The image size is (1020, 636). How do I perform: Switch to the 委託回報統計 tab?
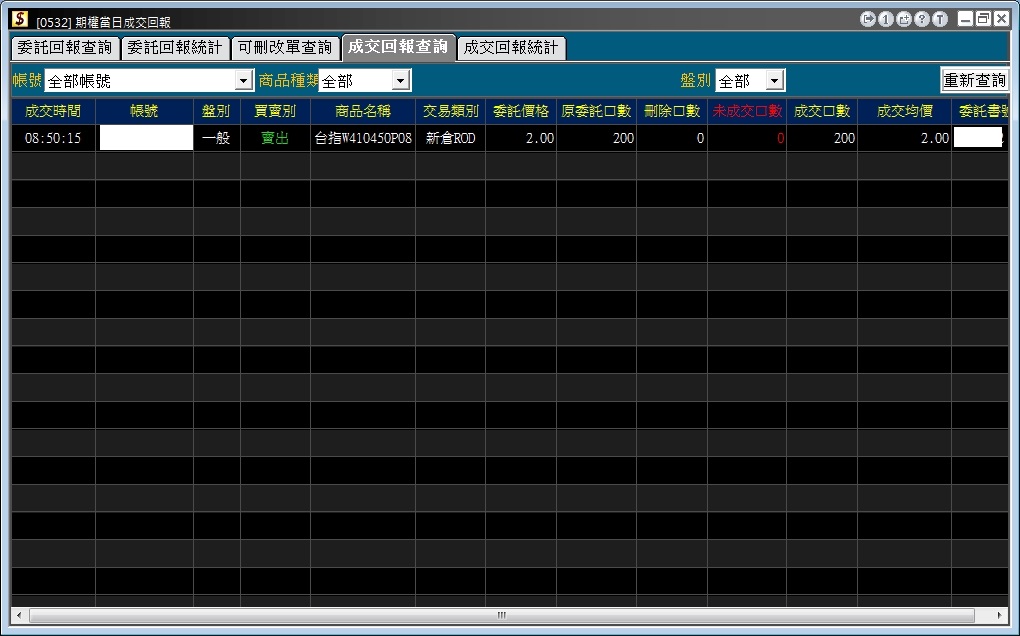[x=175, y=47]
